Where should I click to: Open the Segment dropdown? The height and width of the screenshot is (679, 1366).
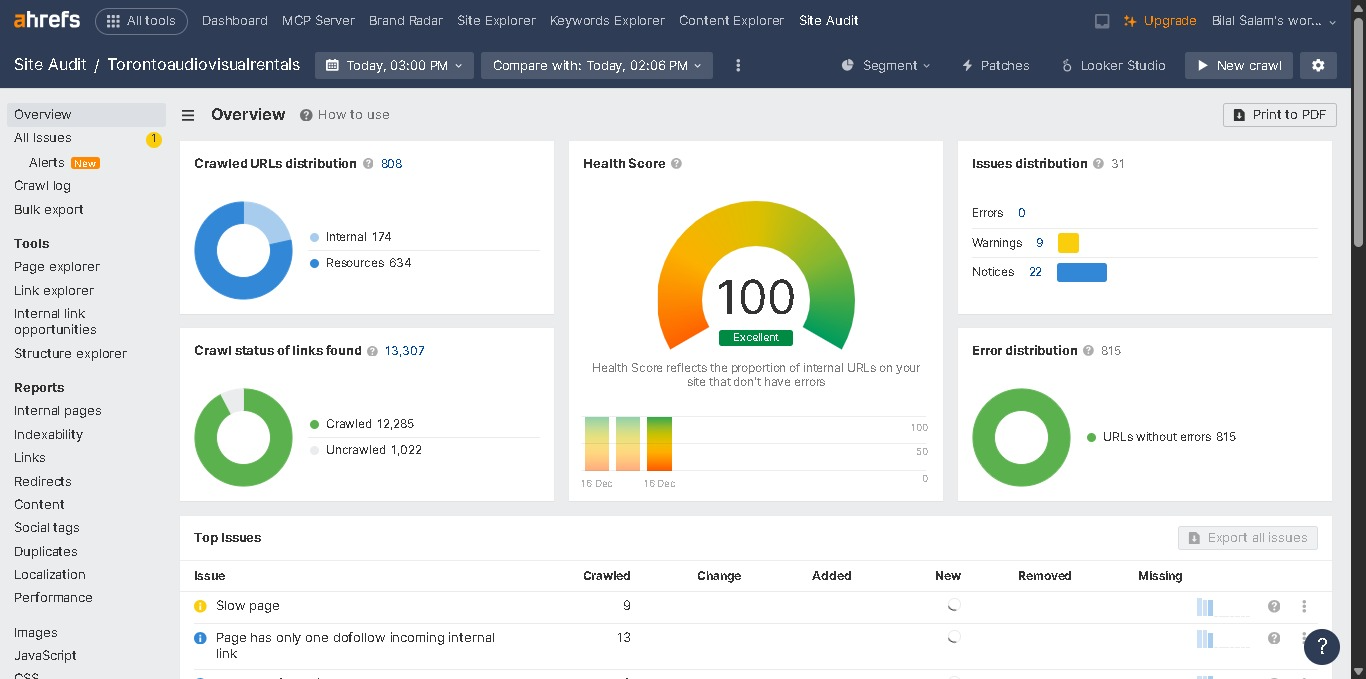[886, 65]
